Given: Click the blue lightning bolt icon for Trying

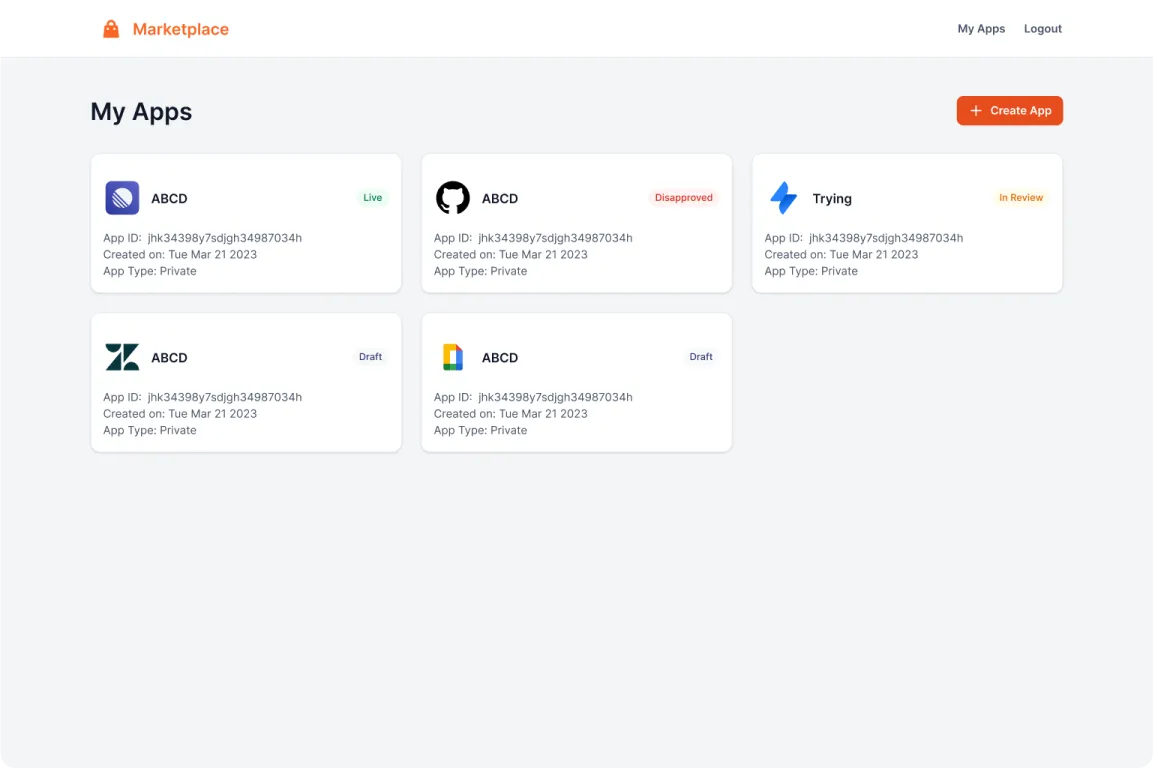Looking at the screenshot, I should pos(784,198).
